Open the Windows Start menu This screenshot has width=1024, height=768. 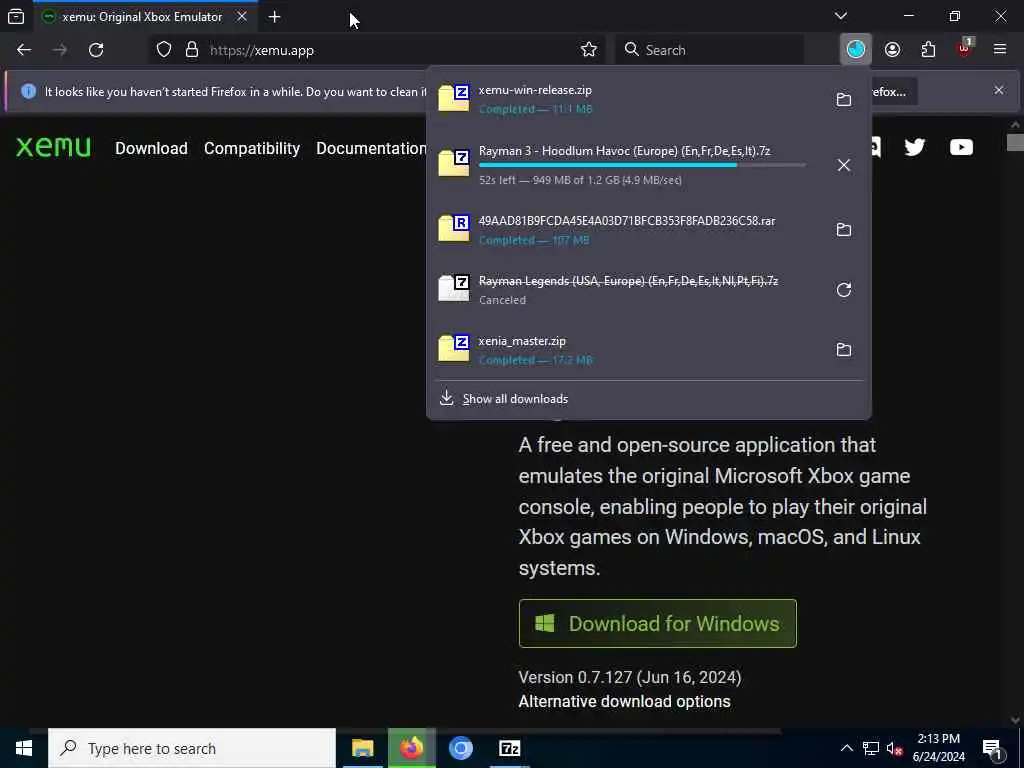tap(24, 748)
